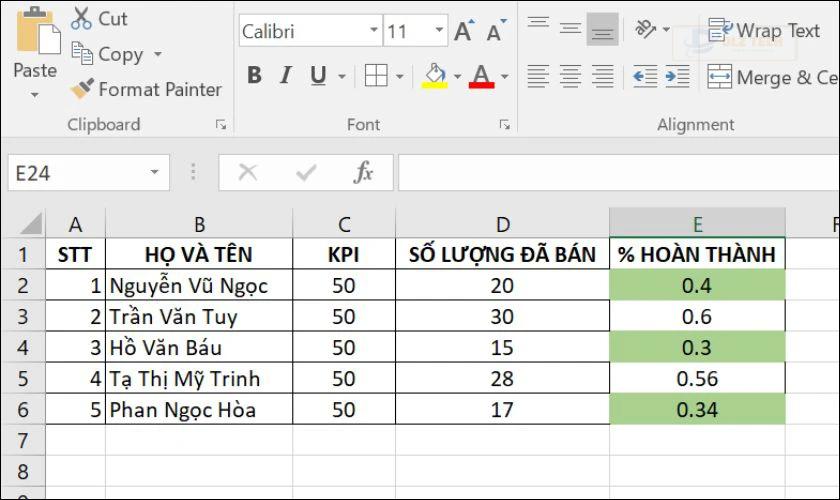The image size is (840, 500).
Task: Click cell with value 0.56
Action: click(x=698, y=378)
